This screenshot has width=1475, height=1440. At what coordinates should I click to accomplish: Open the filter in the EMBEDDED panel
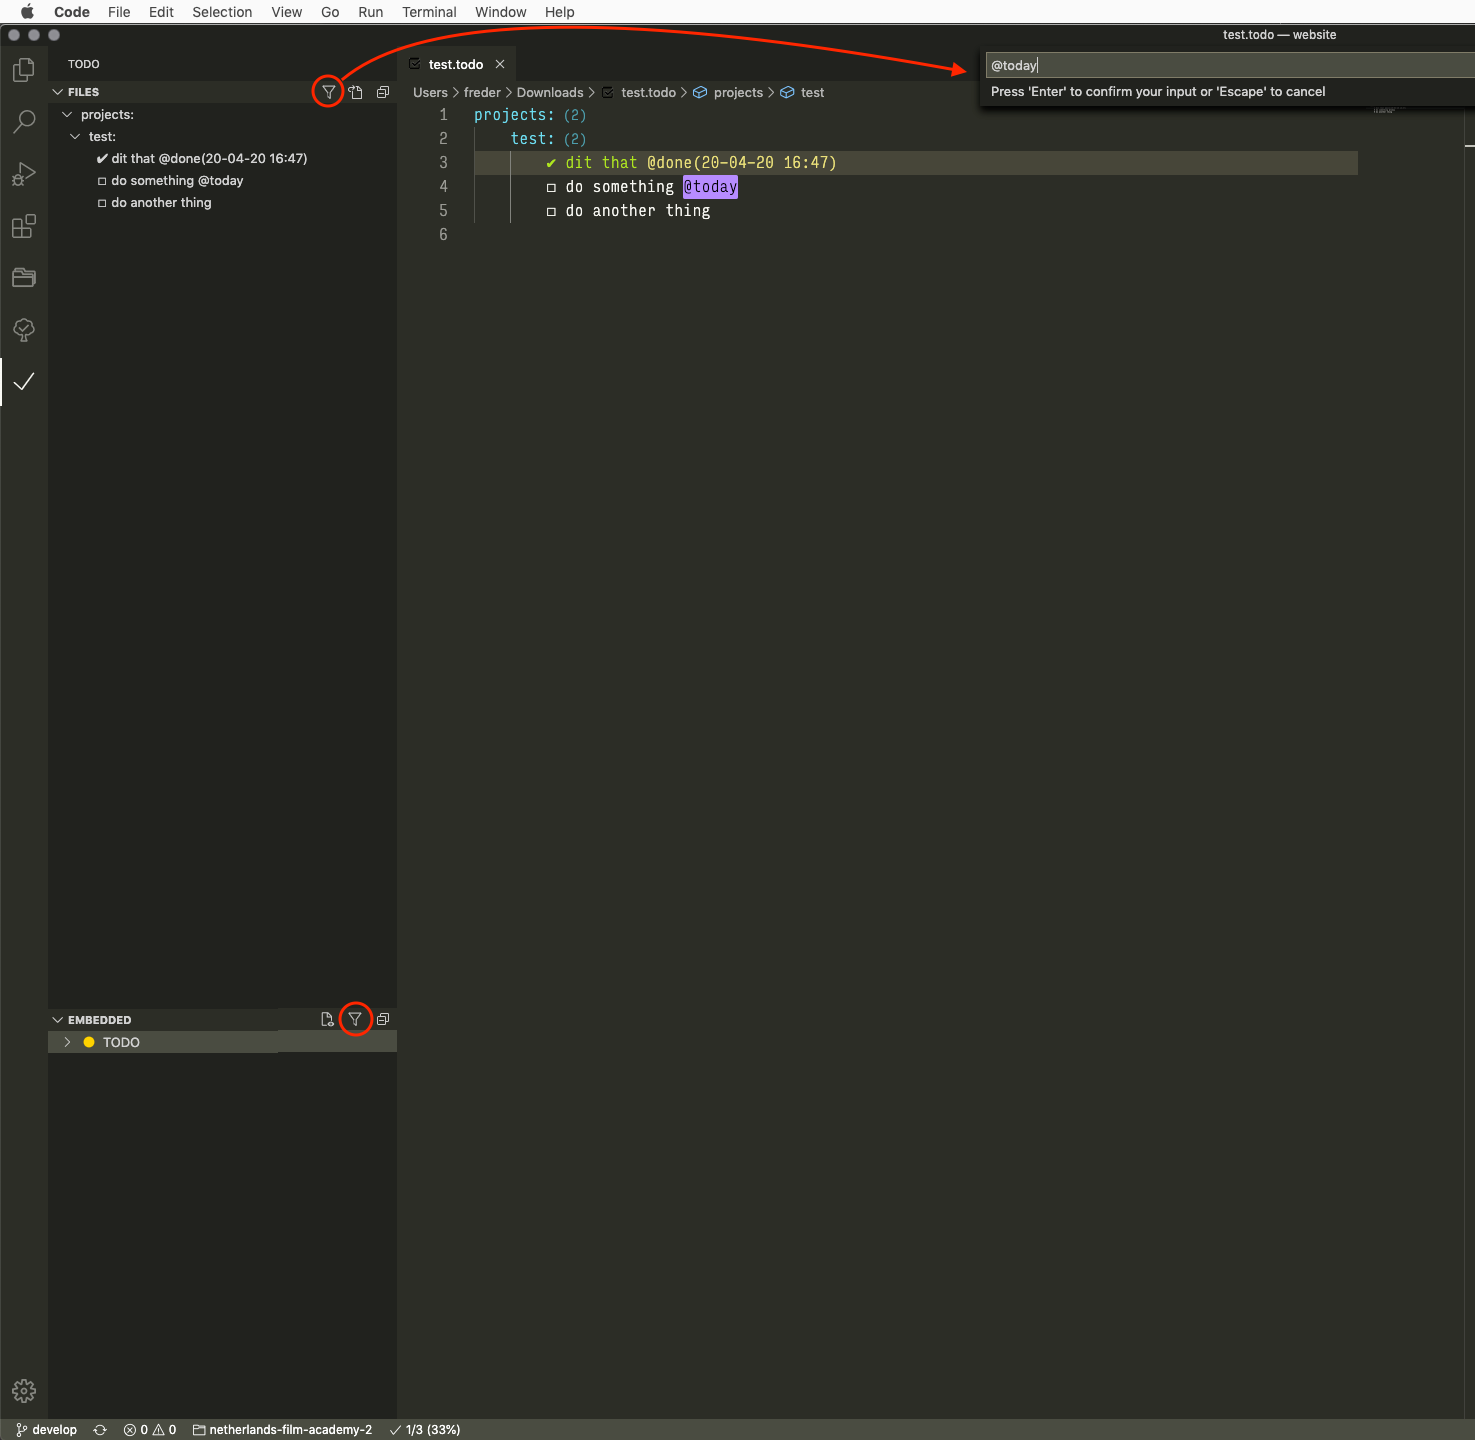[356, 1019]
